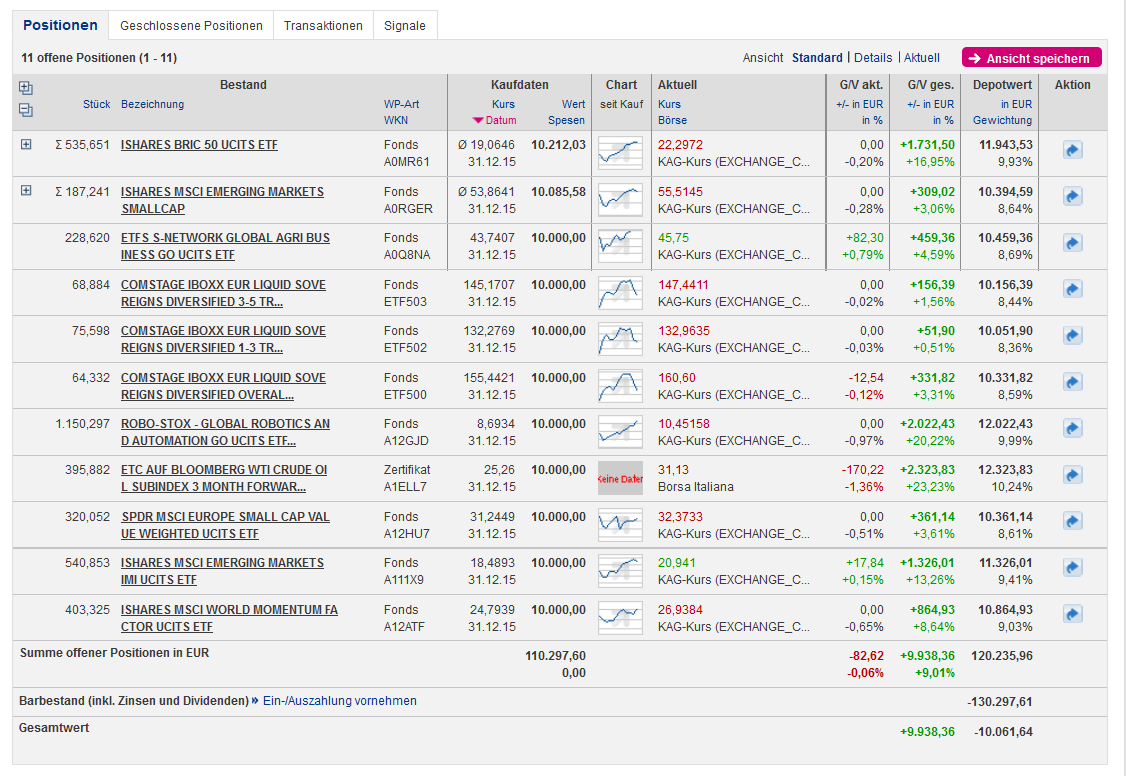Expand ISHARES MSCI Emerging Markets Smallcap row
The height and width of the screenshot is (776, 1126).
[26, 191]
